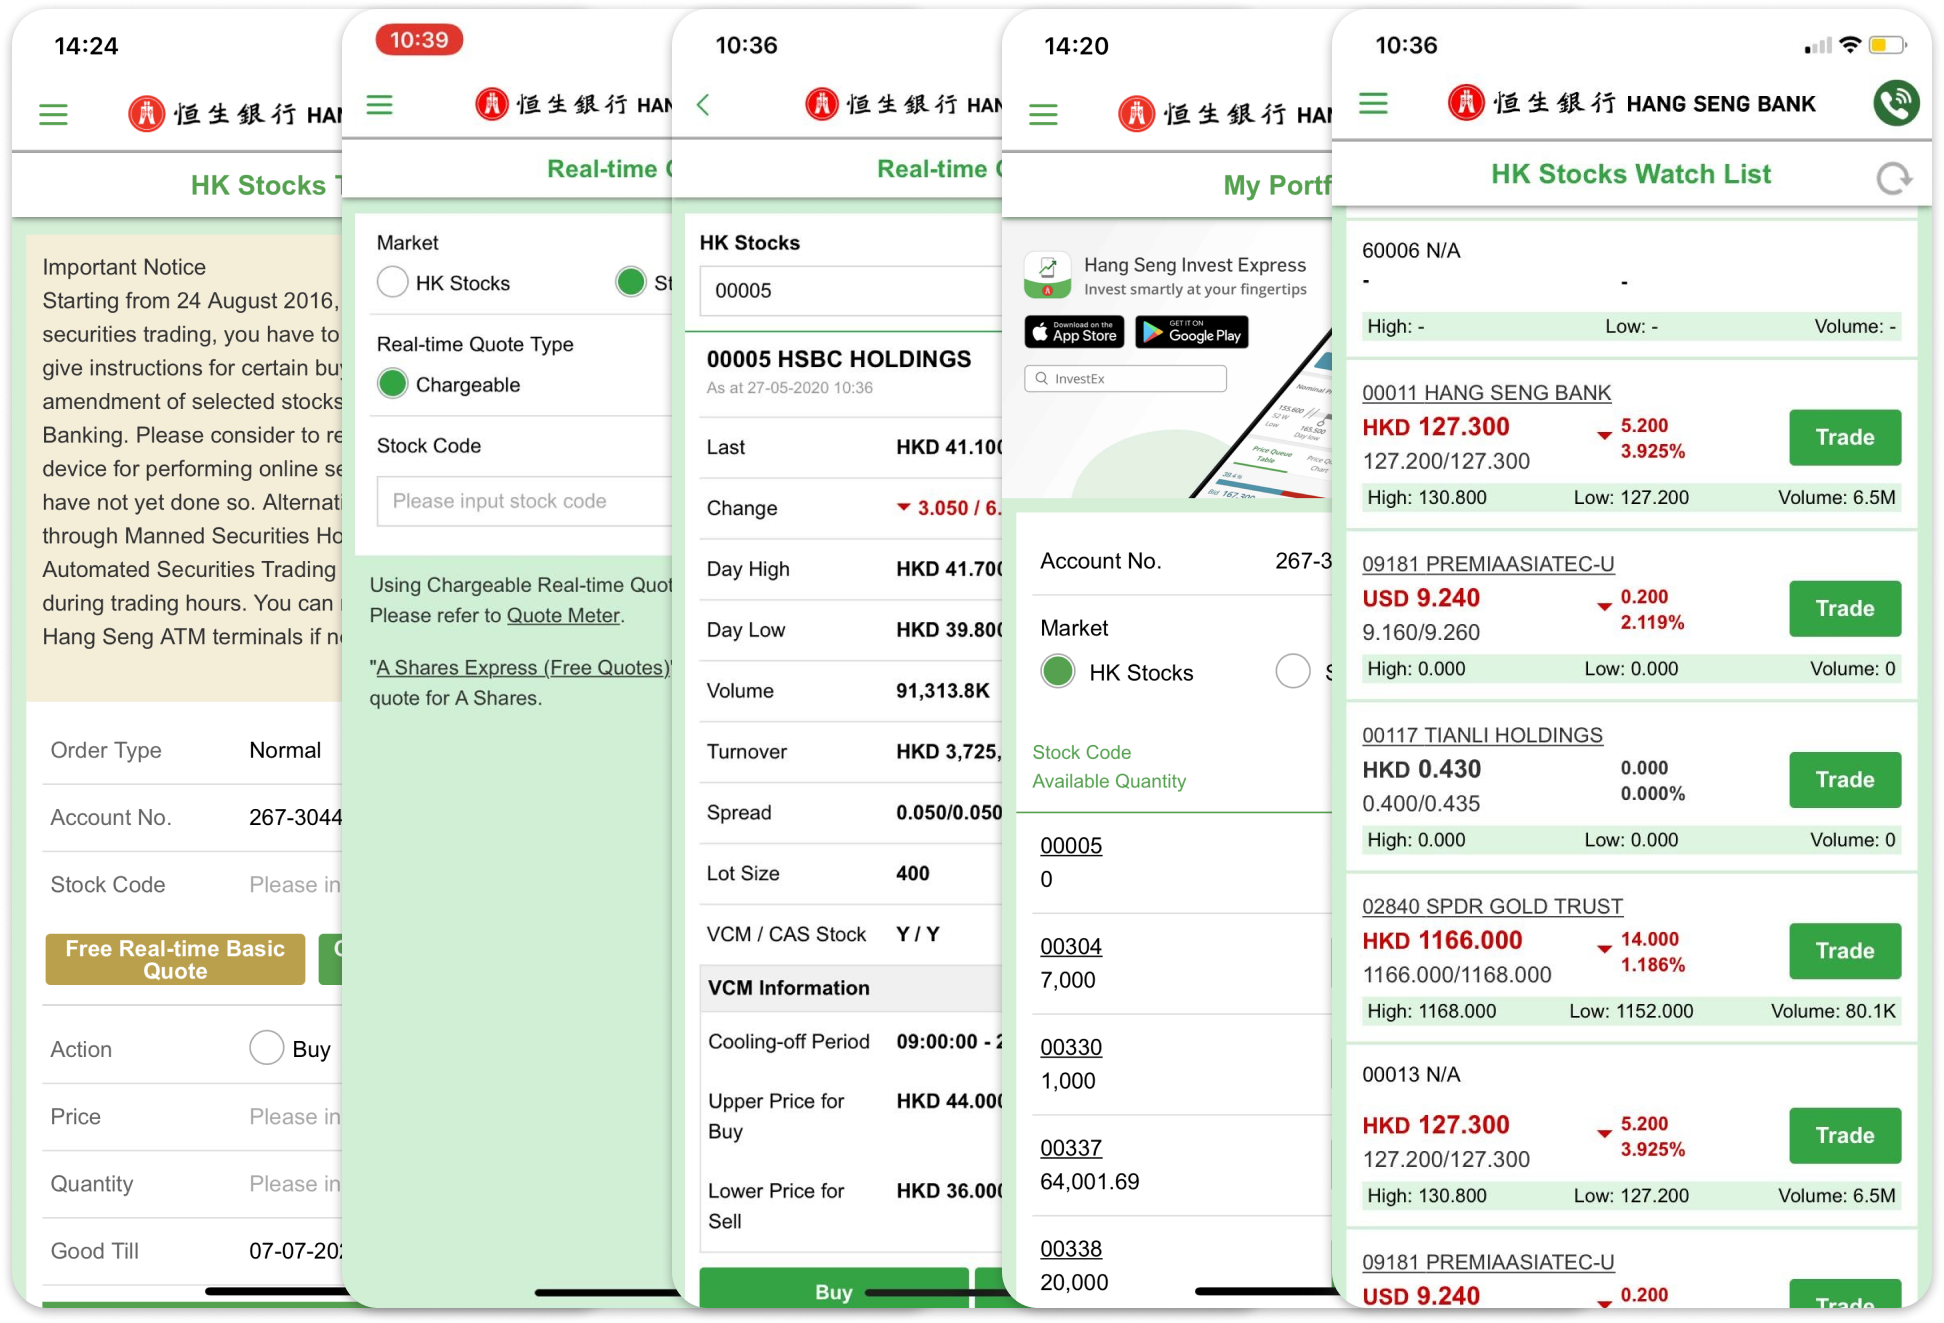Tap the phone call icon in header
Screen dimensions: 1944x1323
tap(1895, 103)
